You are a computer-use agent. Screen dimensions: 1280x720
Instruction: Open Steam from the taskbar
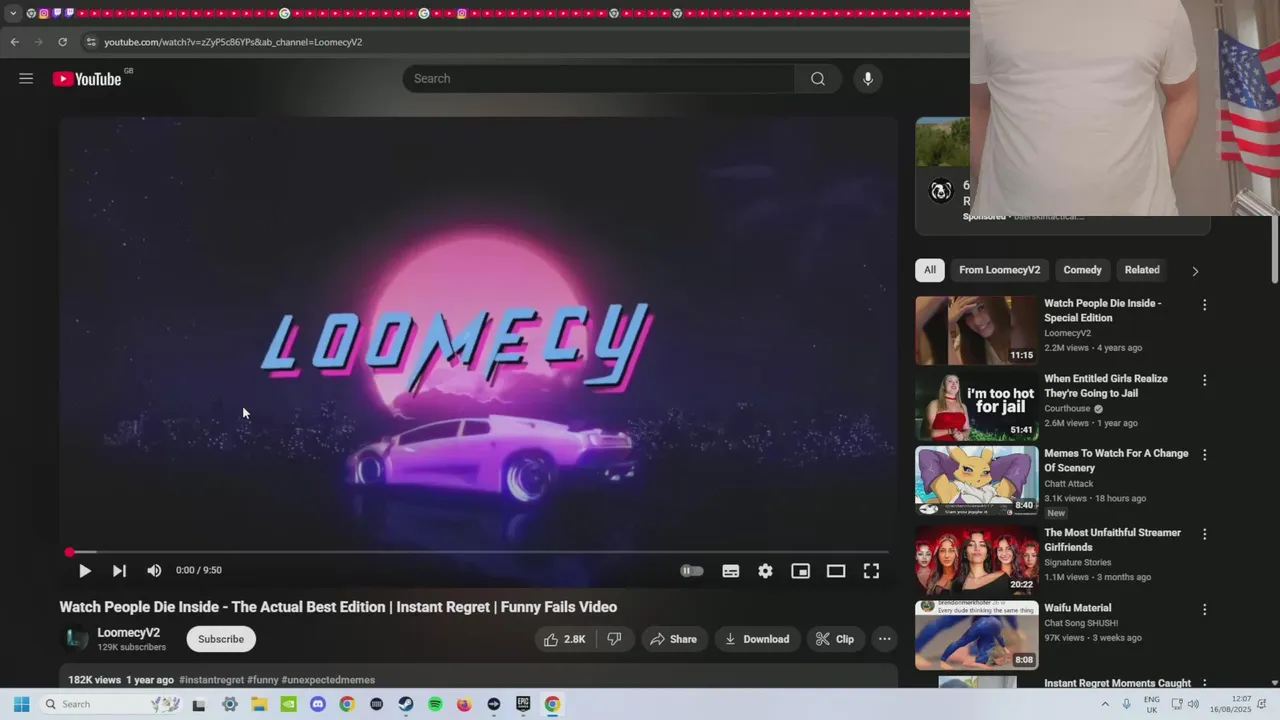click(405, 704)
